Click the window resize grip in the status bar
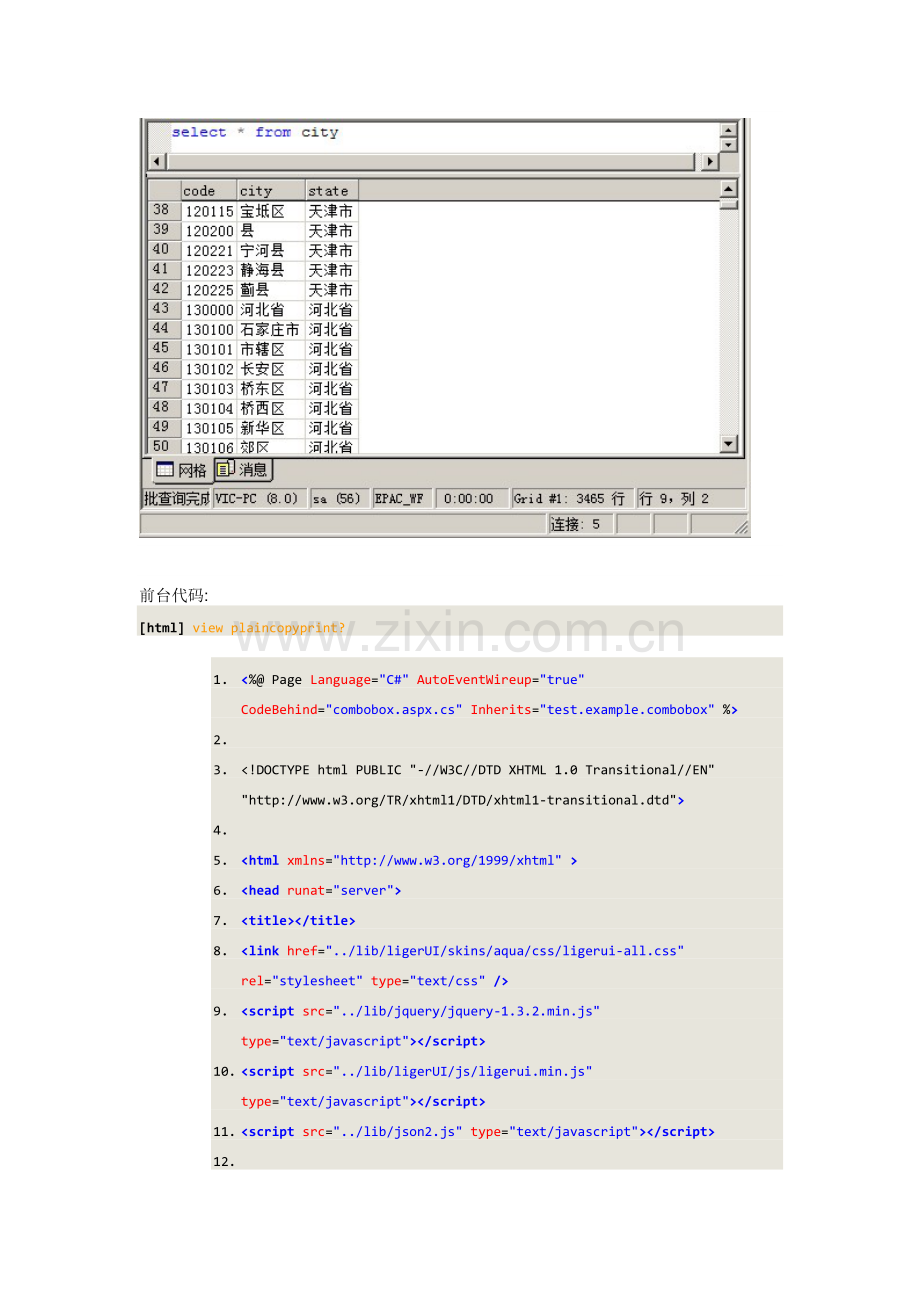Viewport: 920px width, 1302px height. (x=741, y=526)
